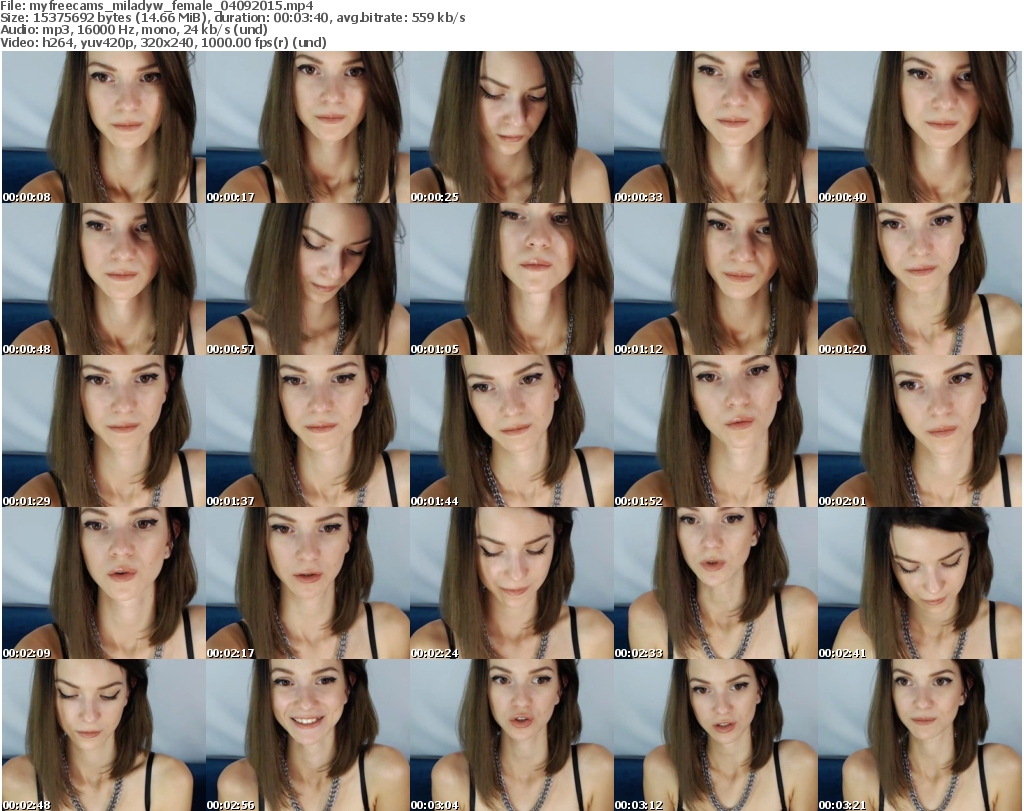The height and width of the screenshot is (811, 1024).
Task: Click the Audio mp3 16000 Hz line
Action: click(134, 30)
